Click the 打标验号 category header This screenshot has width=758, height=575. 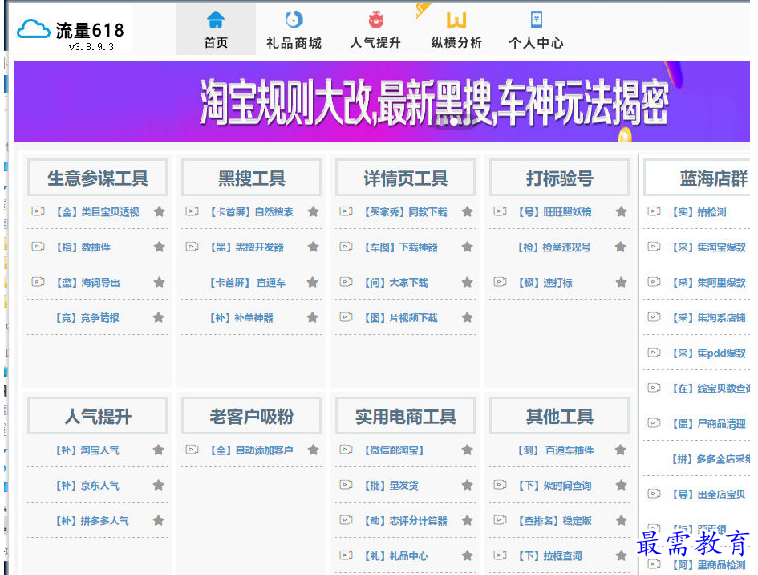560,178
